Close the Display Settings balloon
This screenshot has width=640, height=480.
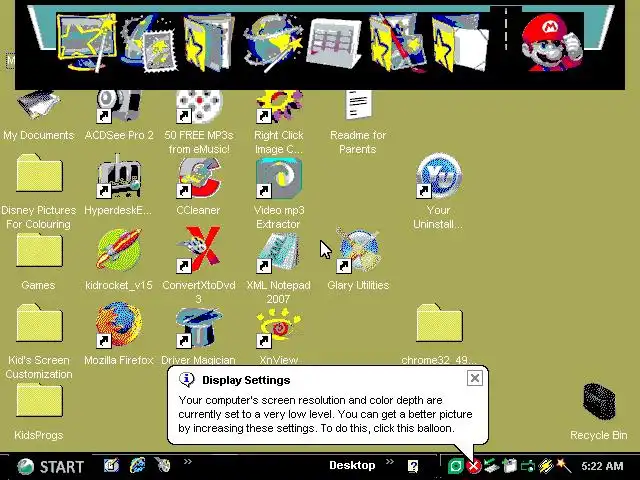pyautogui.click(x=475, y=378)
